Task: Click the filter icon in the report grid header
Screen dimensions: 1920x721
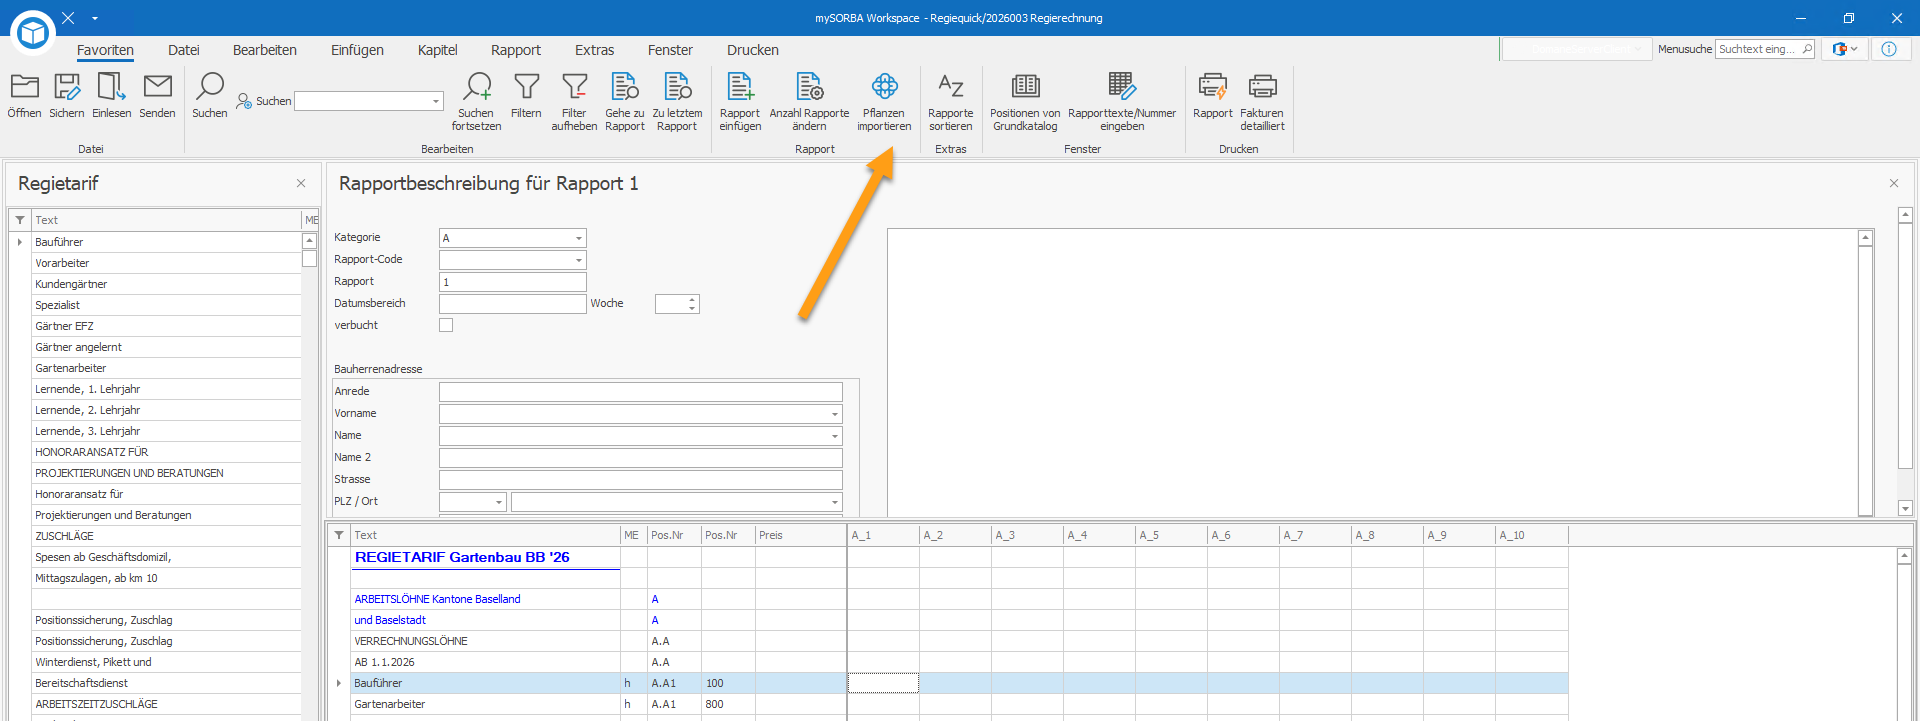Action: click(x=339, y=535)
